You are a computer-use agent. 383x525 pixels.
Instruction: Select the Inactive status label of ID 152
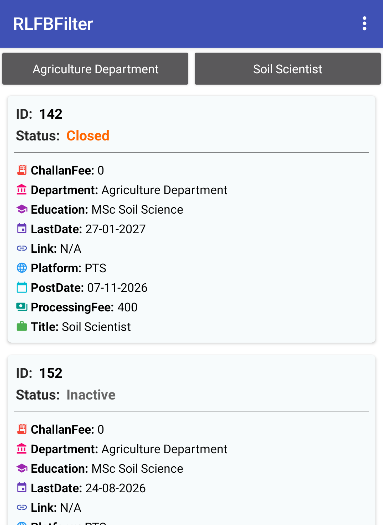[91, 395]
